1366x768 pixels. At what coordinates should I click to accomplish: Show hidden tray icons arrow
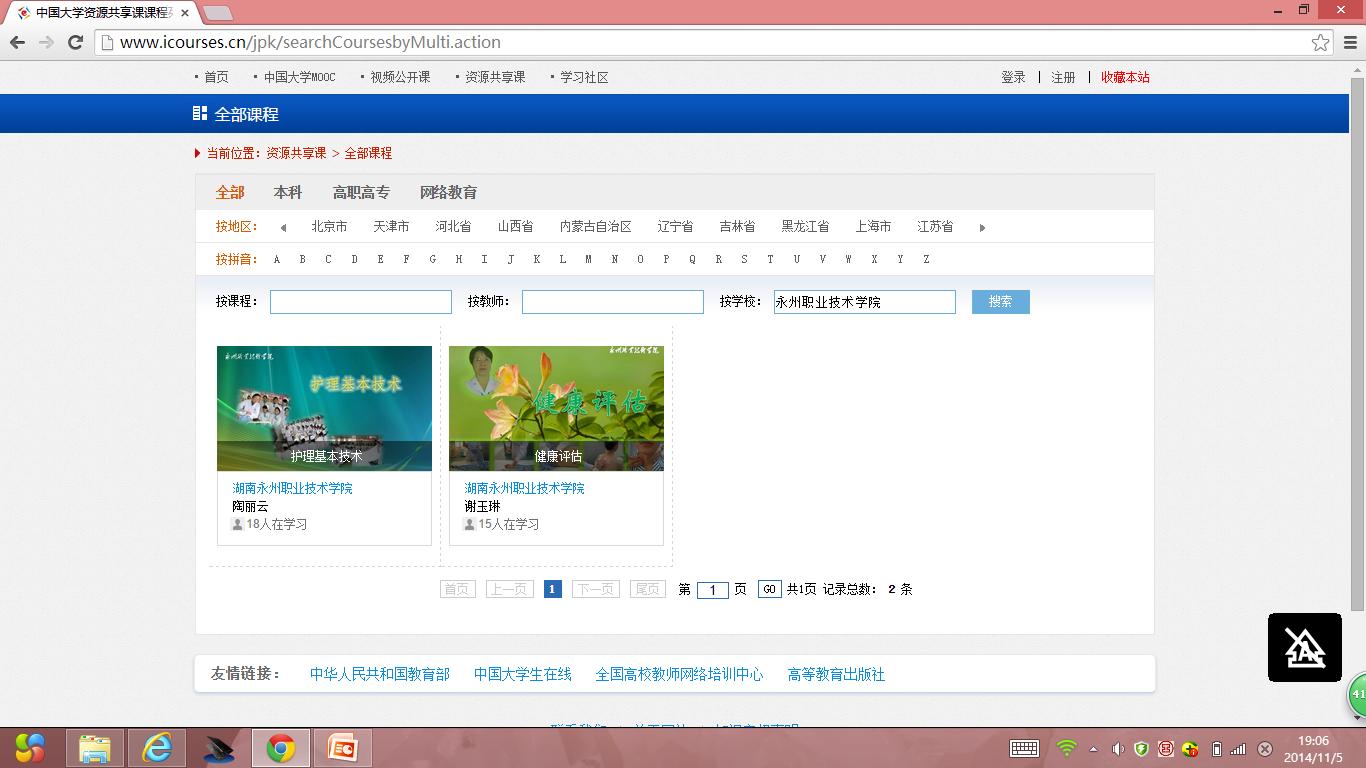click(x=1093, y=749)
